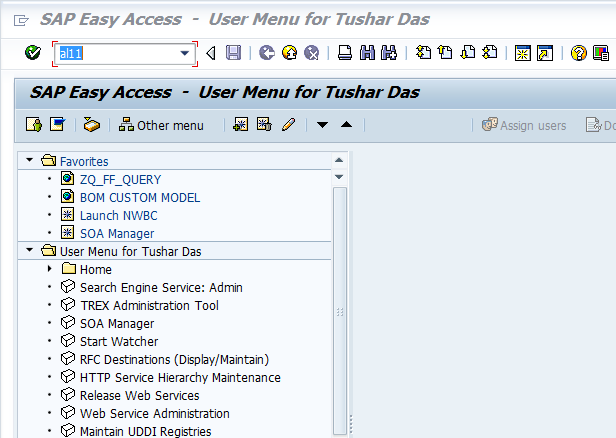
Task: Move favorites down with down arrow
Action: click(322, 125)
